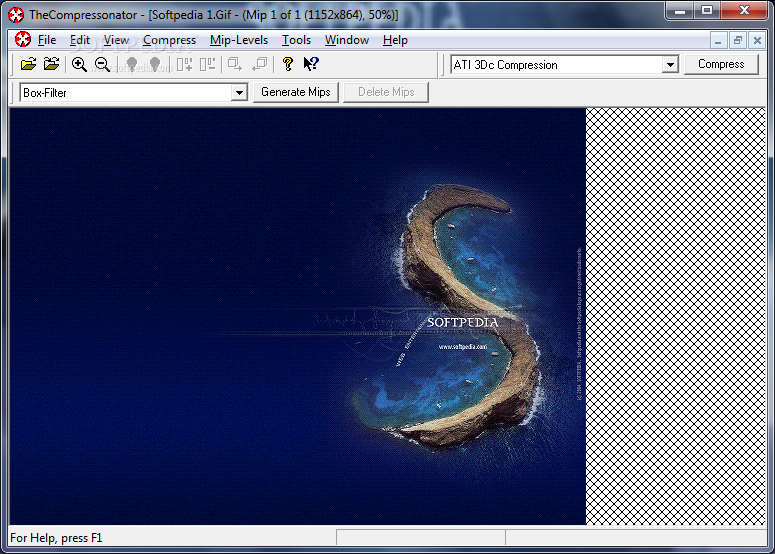Open the Window menu
775x554 pixels.
[x=346, y=40]
